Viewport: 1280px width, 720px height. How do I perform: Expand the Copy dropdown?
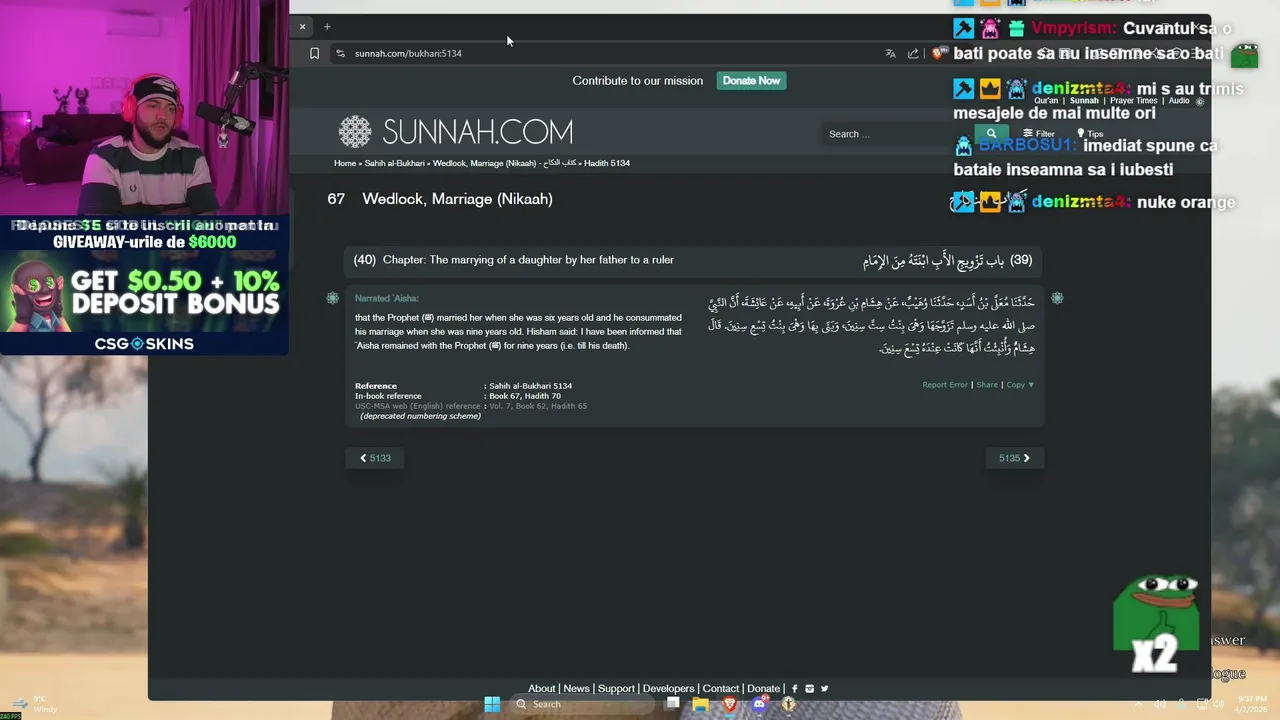point(1020,385)
